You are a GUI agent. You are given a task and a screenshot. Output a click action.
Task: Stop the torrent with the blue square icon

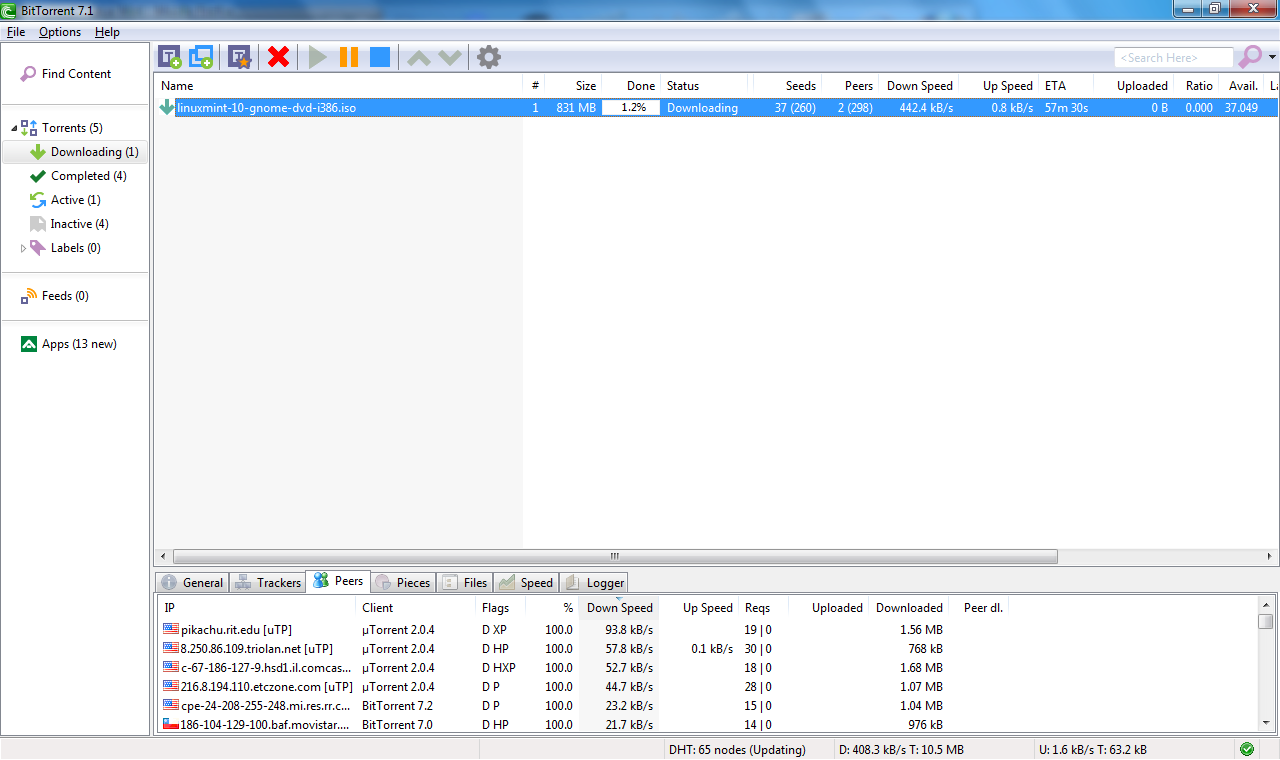[380, 57]
